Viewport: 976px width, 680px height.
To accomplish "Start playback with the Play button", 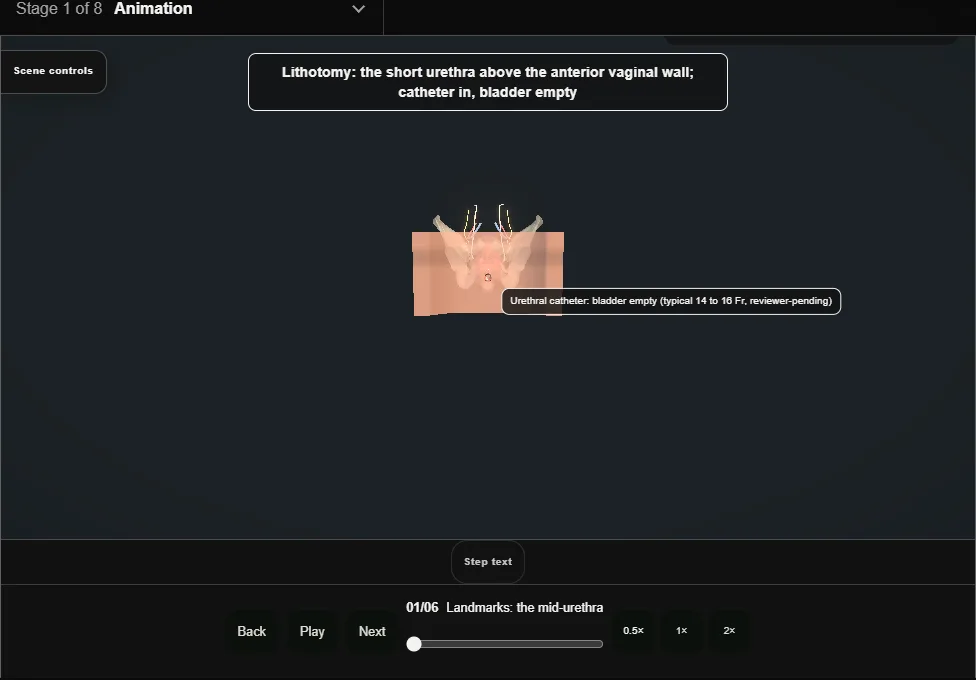I will click(x=312, y=631).
